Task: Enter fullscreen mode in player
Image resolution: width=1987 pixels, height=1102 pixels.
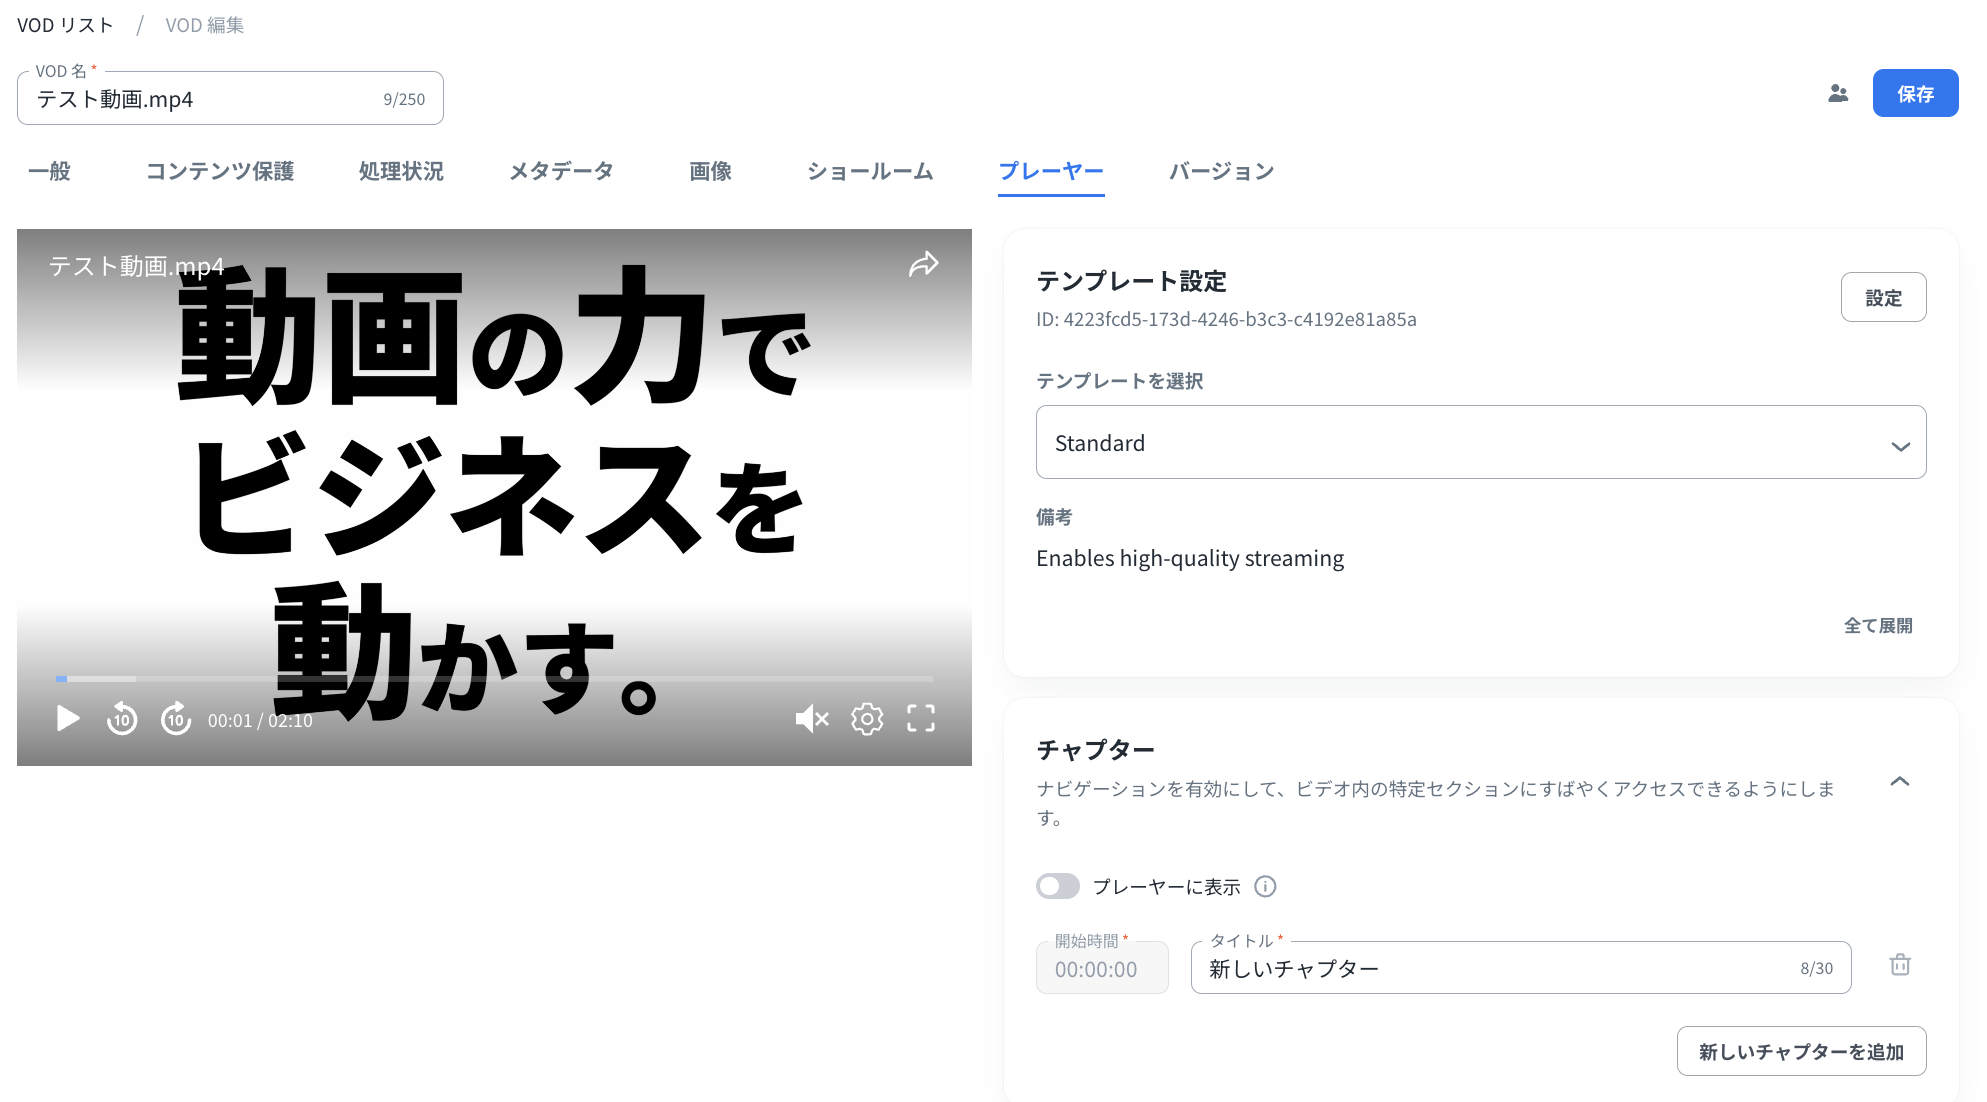Action: (921, 718)
